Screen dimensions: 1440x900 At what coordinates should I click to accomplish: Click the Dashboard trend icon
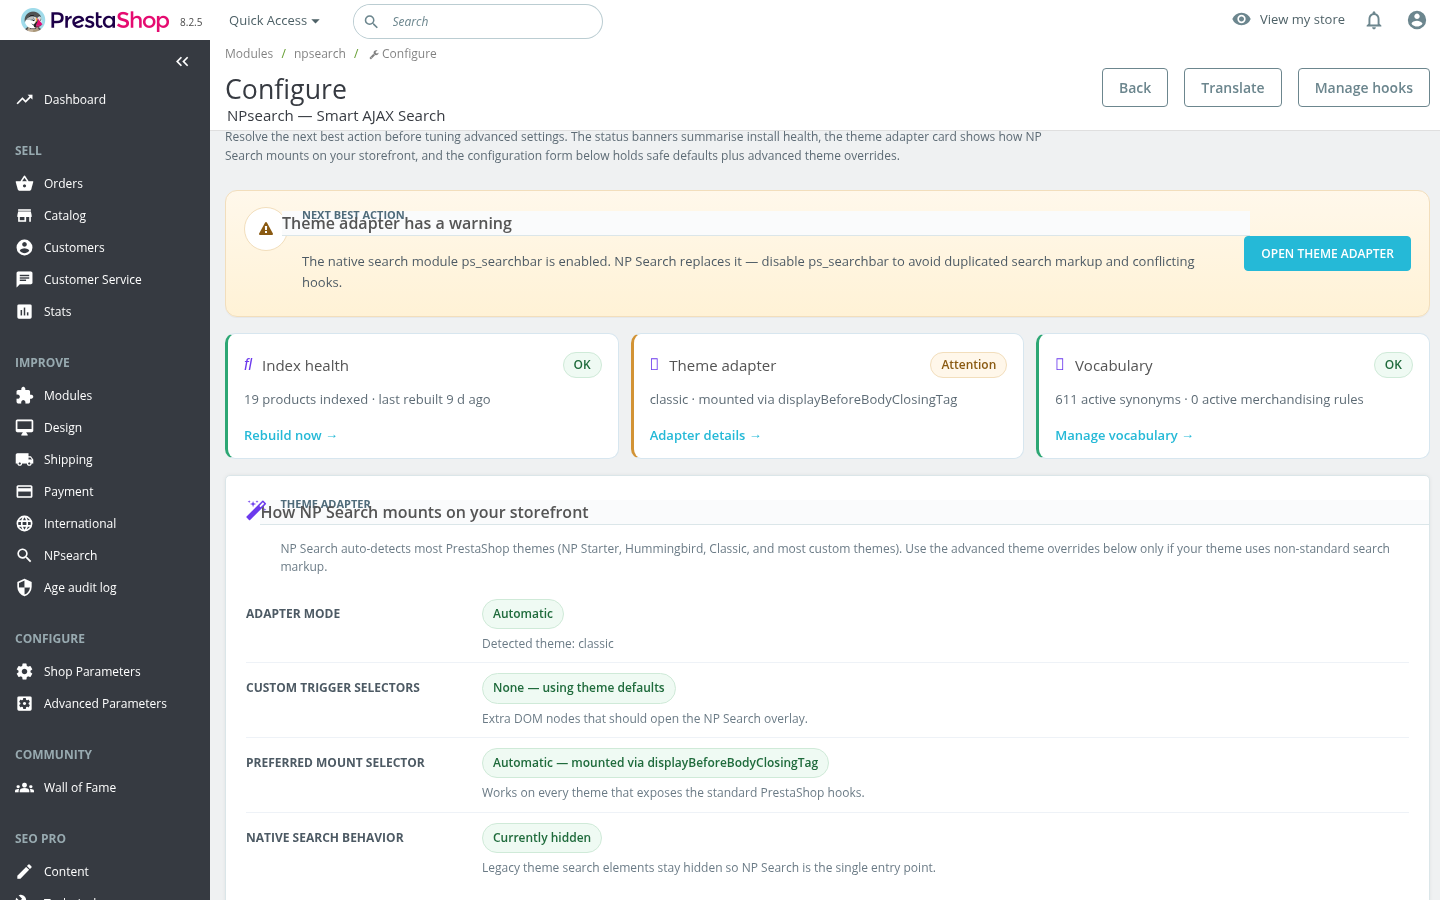[x=25, y=99]
